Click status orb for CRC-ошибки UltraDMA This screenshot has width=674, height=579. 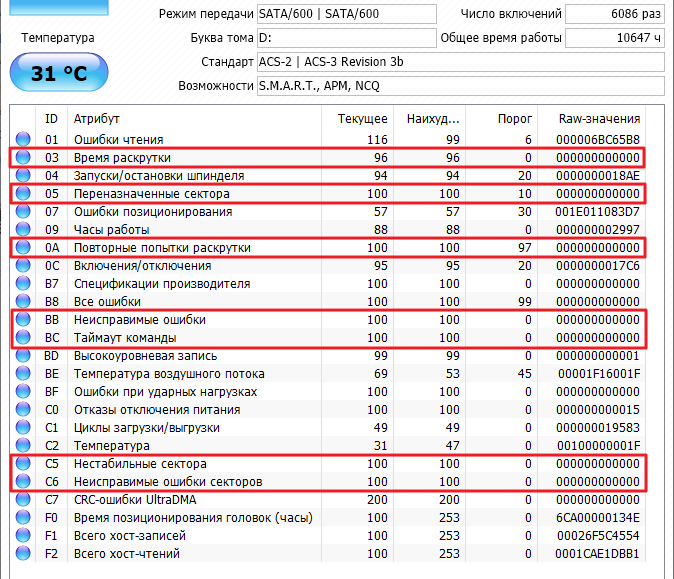point(23,500)
